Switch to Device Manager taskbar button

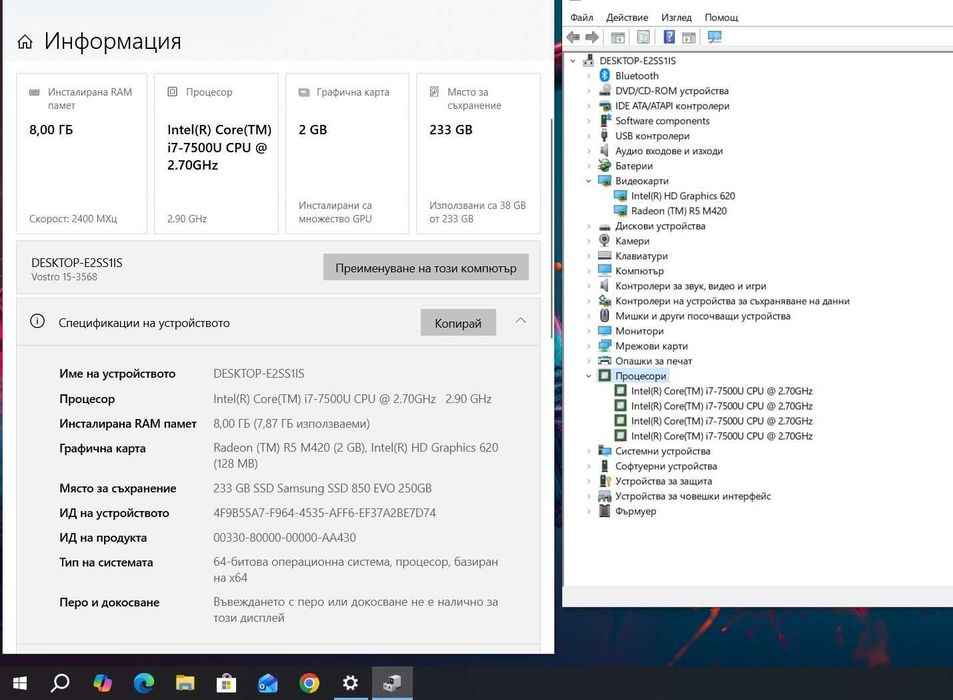click(392, 684)
